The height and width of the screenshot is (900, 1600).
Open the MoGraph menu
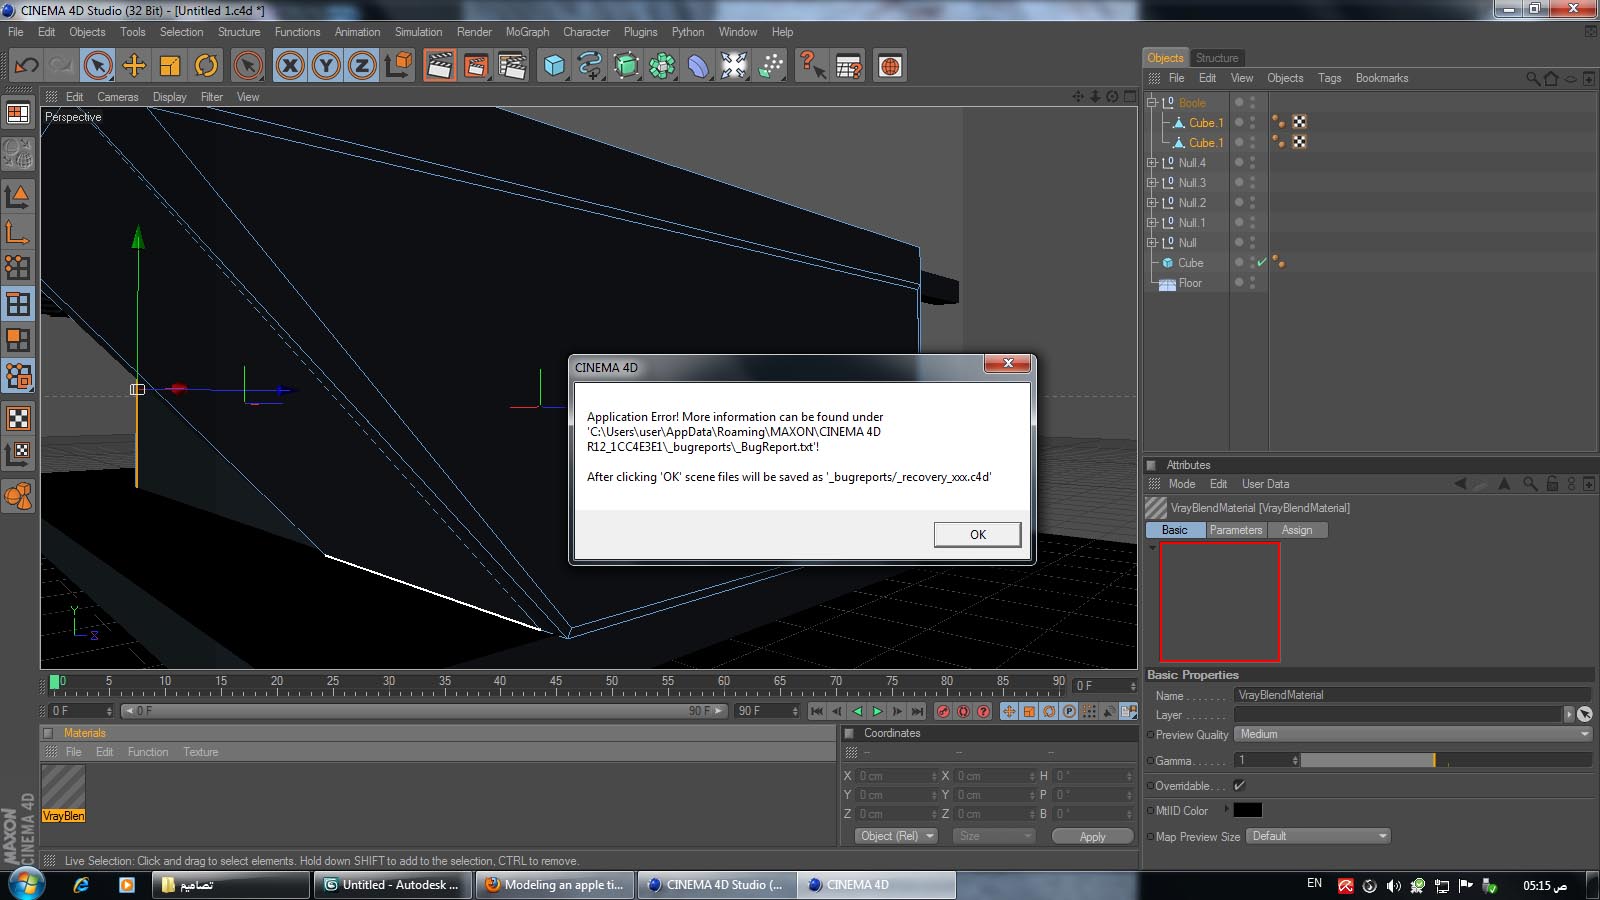click(527, 32)
